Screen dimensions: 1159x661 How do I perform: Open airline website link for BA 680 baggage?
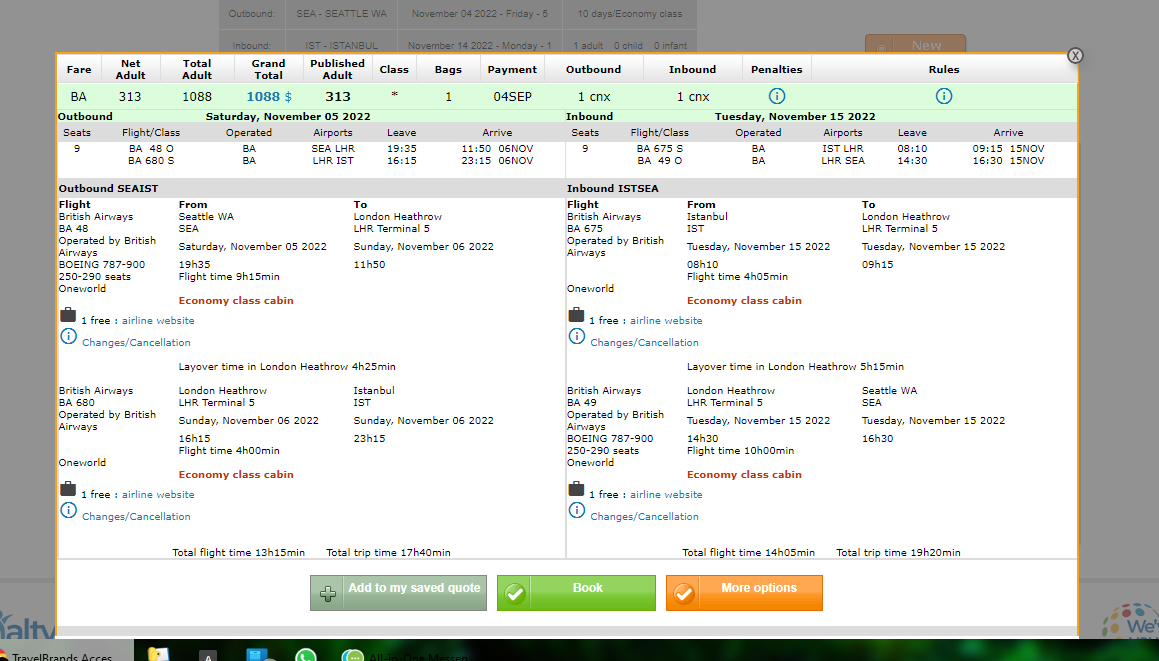point(158,495)
